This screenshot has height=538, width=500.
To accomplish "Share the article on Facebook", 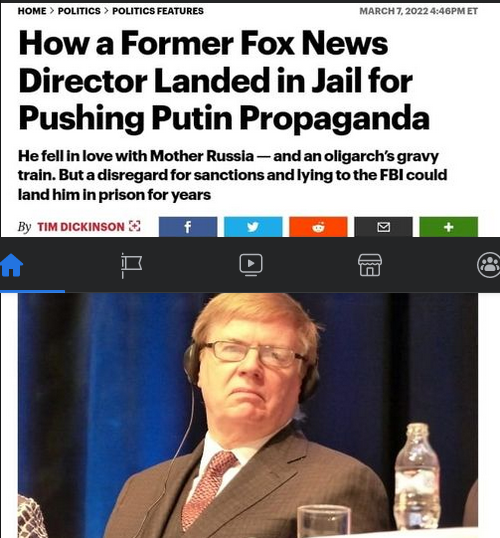I will (x=188, y=227).
